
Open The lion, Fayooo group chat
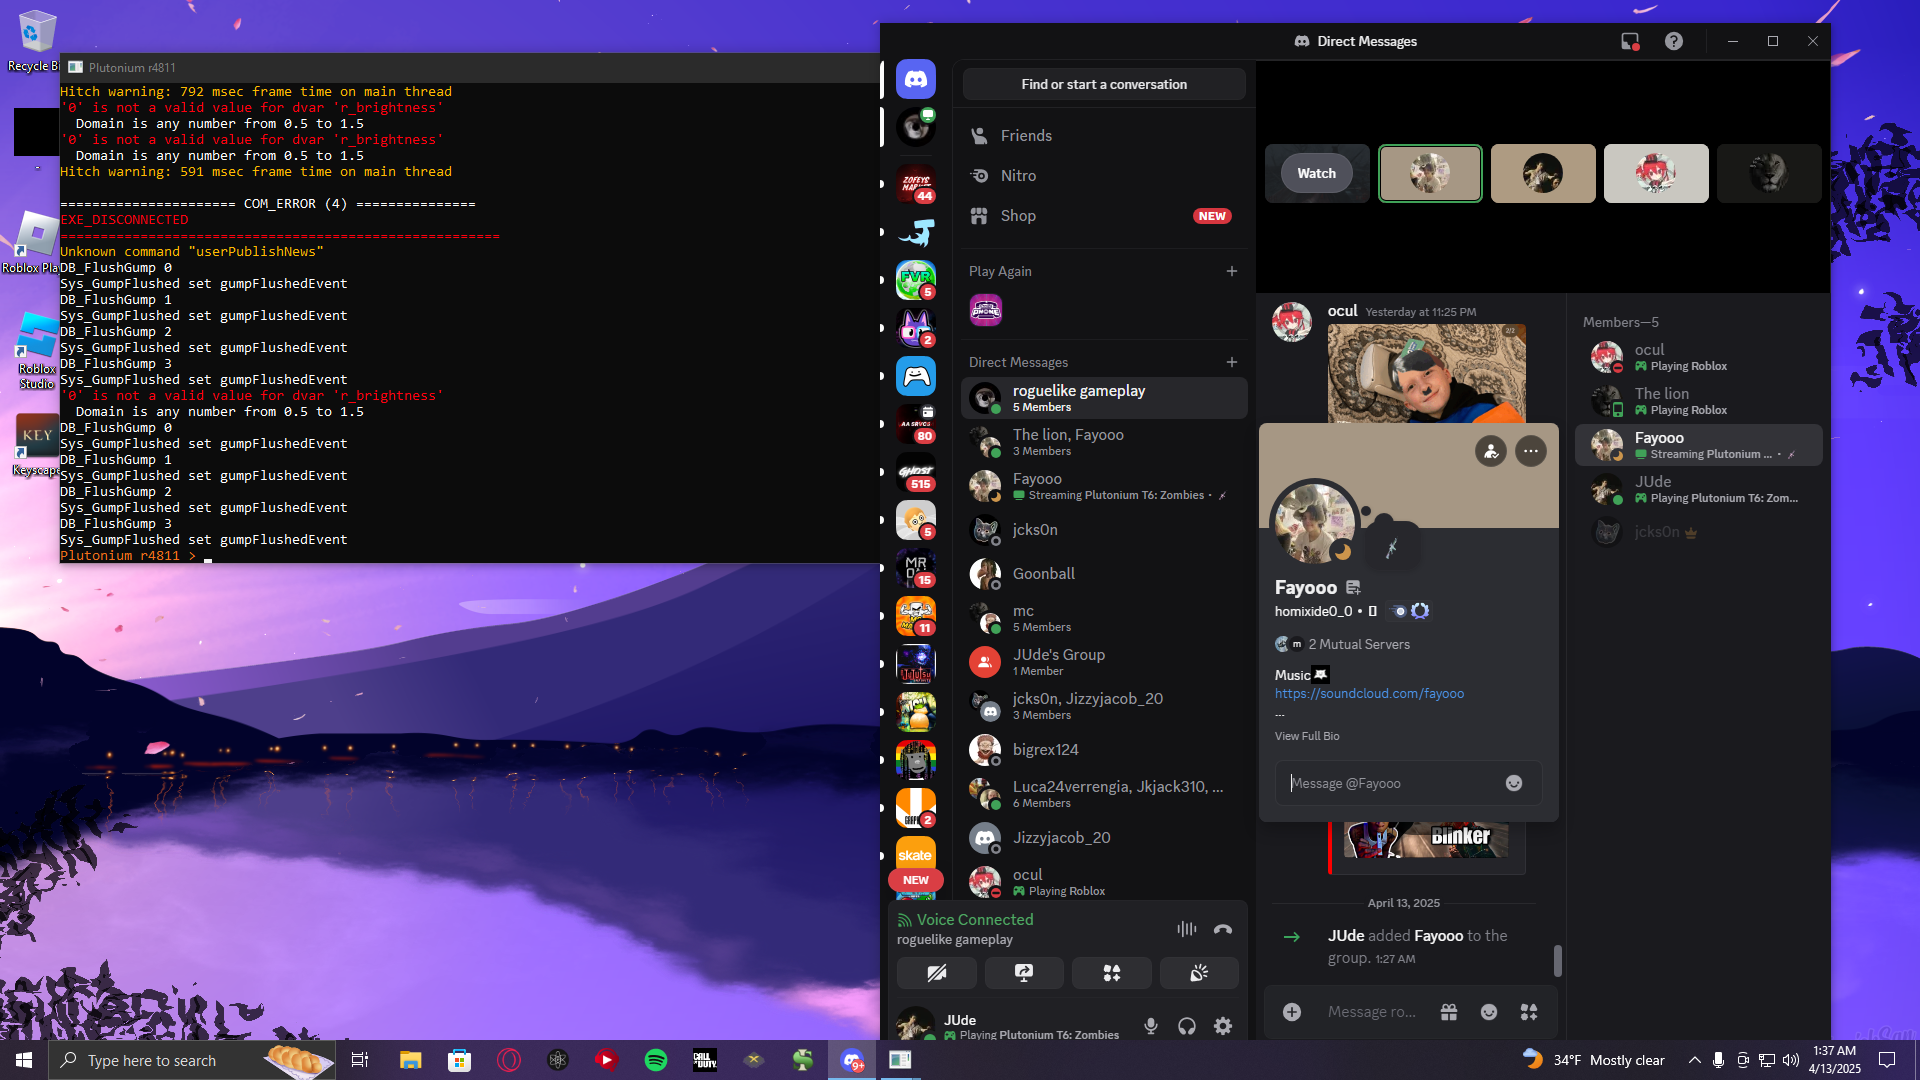point(1104,442)
